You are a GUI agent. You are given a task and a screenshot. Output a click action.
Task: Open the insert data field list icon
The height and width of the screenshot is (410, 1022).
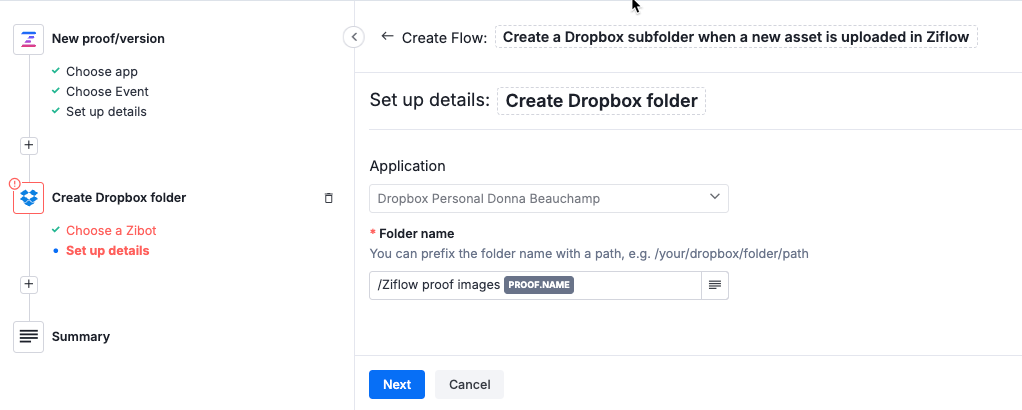point(715,286)
